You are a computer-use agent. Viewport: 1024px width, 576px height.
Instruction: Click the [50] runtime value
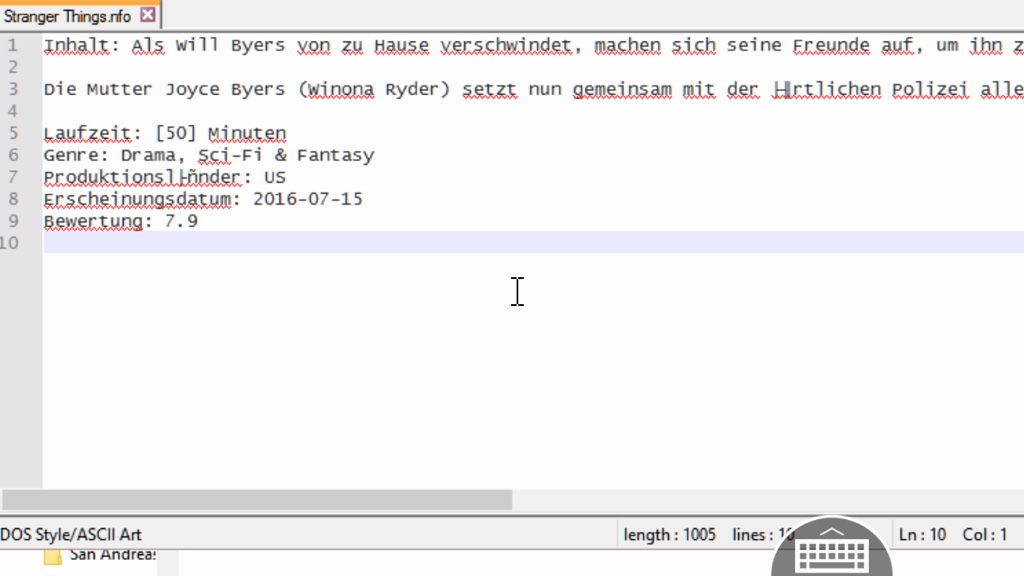(x=176, y=133)
